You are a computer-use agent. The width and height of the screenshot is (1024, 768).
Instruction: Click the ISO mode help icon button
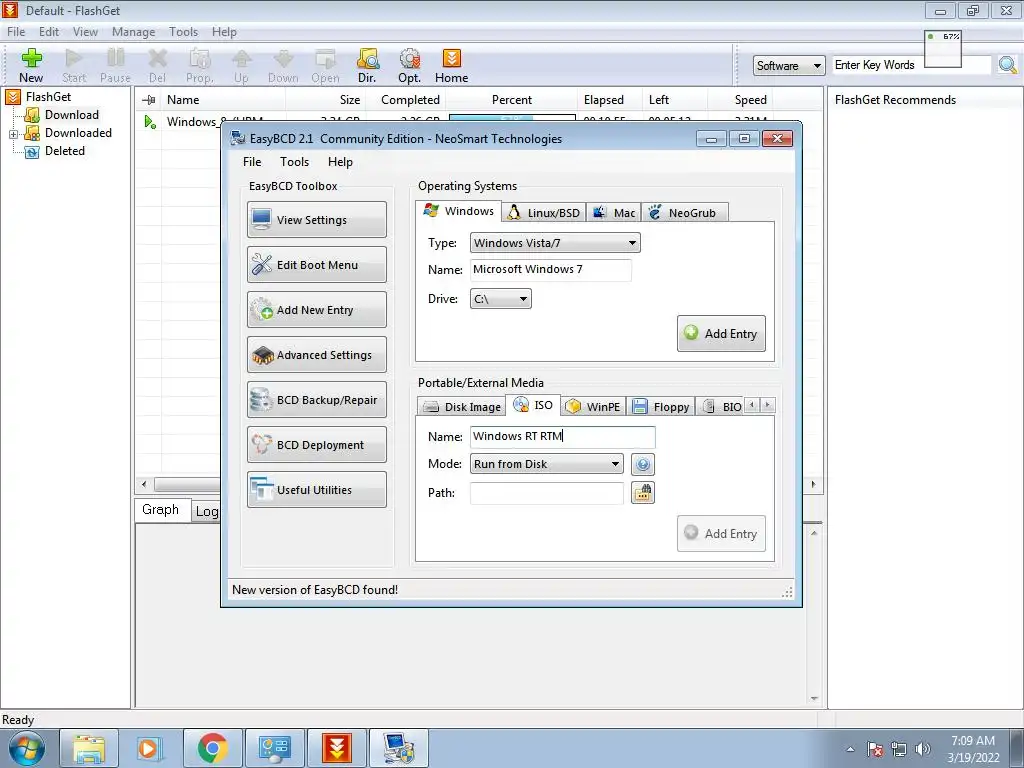[643, 464]
